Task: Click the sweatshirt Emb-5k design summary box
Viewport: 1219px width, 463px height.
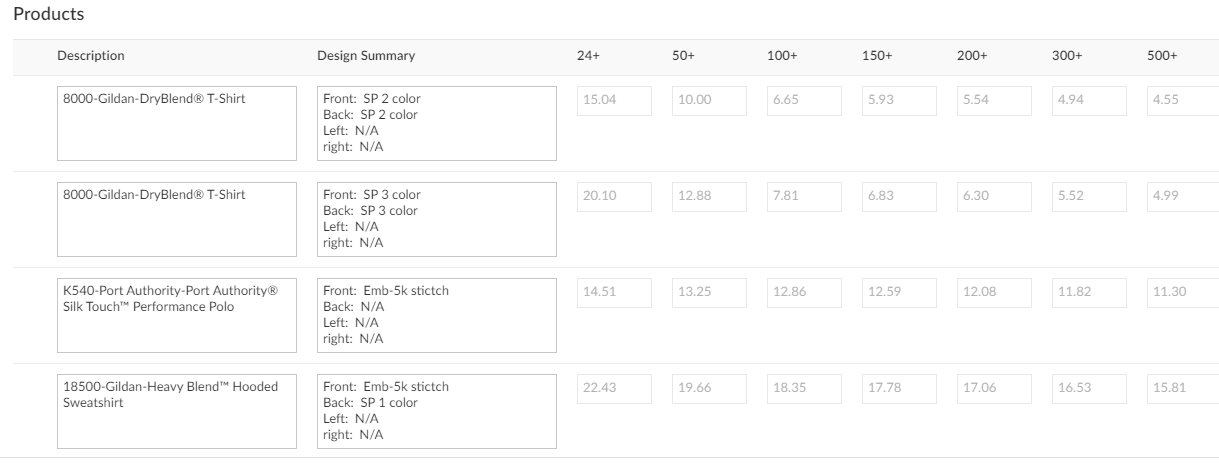Action: [x=436, y=411]
